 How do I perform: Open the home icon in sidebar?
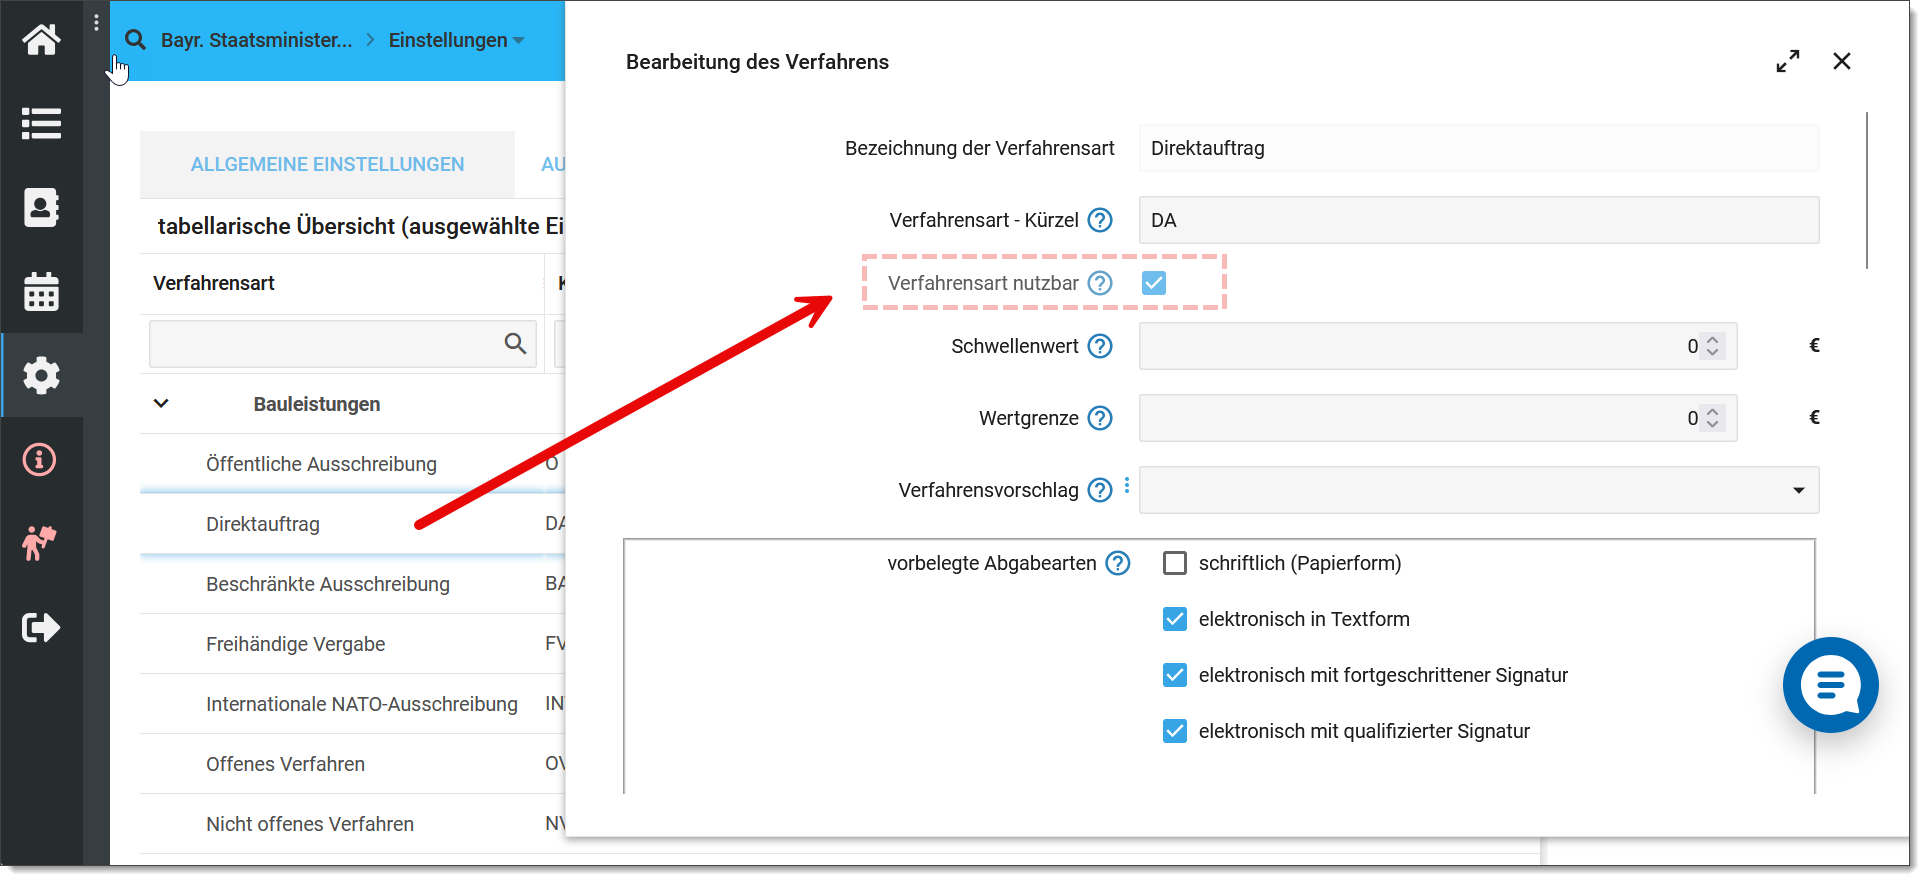pyautogui.click(x=41, y=40)
